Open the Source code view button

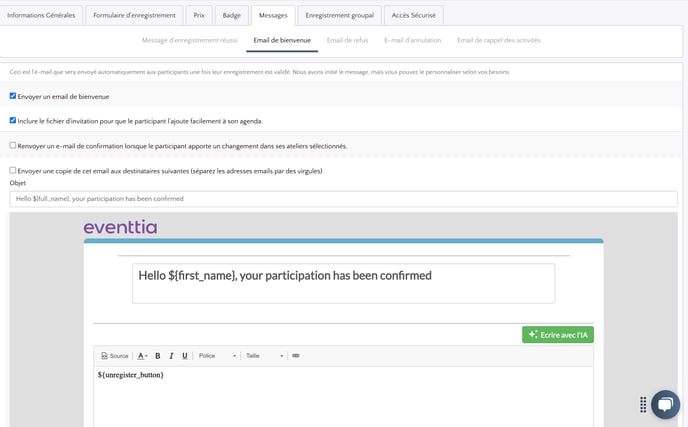pos(115,356)
